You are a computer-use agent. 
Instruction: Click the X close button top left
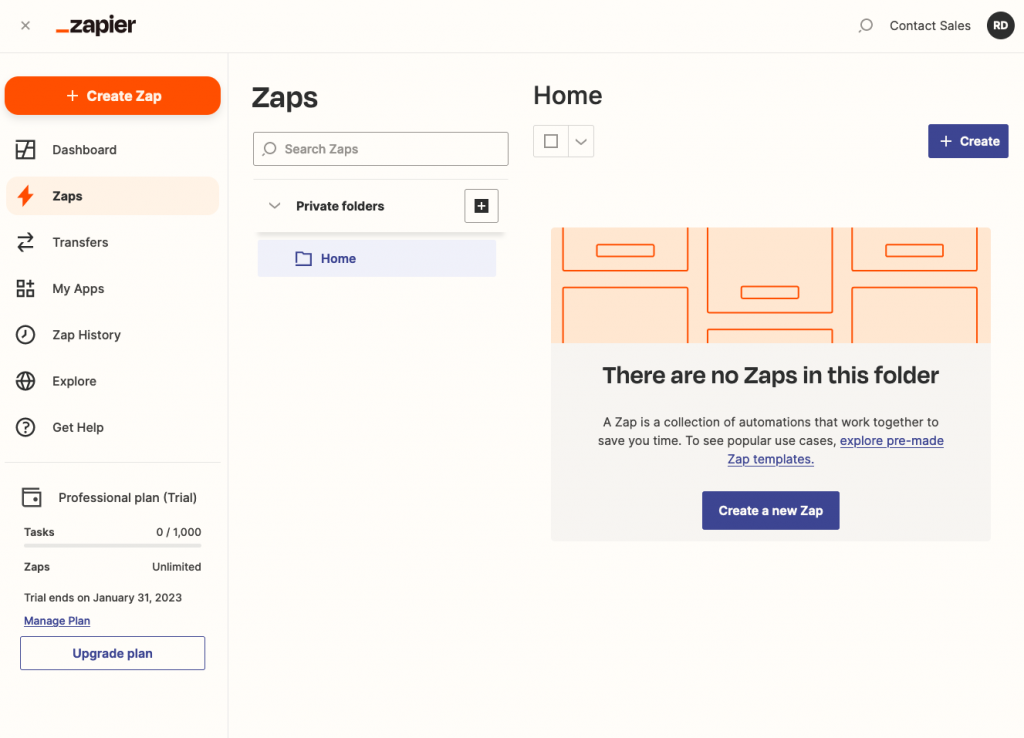24,25
